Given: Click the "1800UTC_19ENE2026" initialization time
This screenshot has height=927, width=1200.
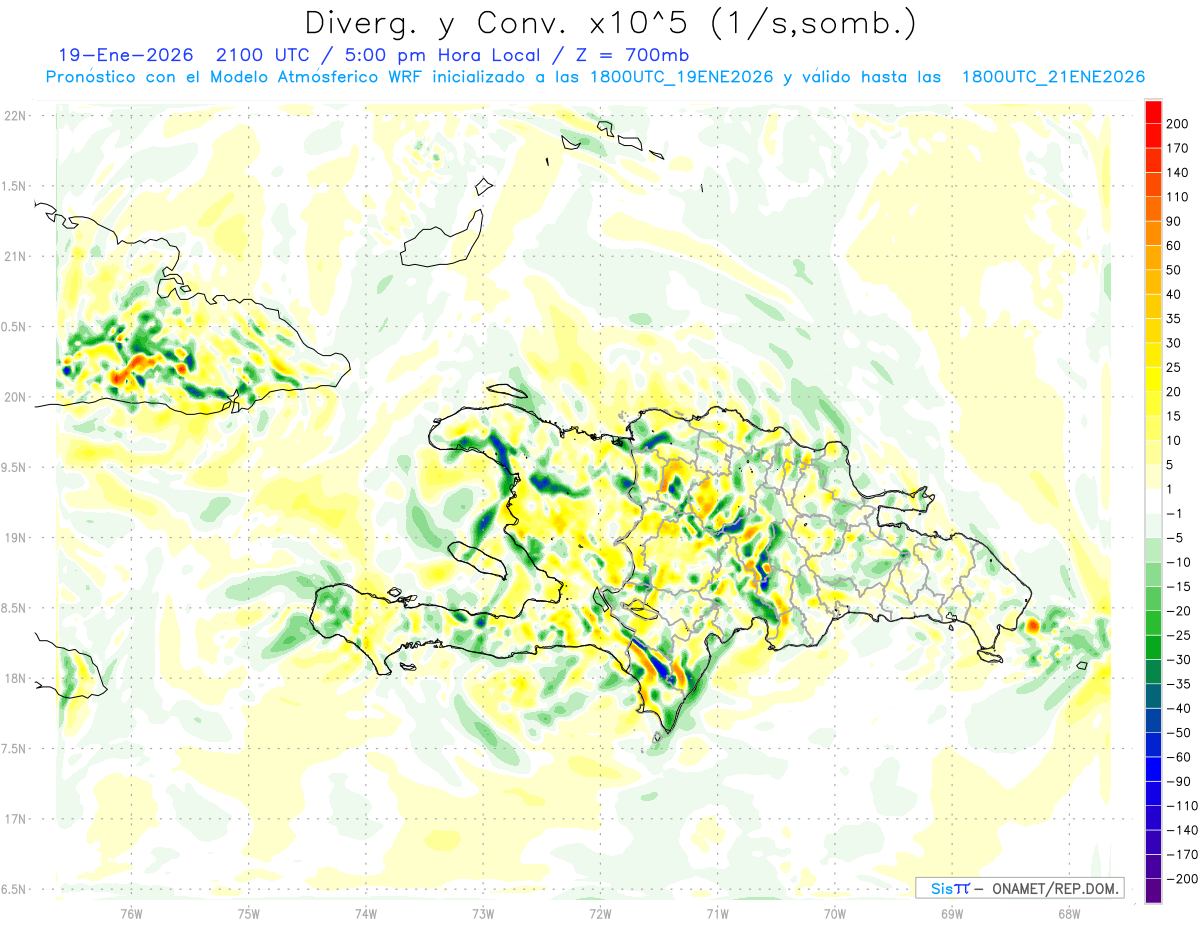Looking at the screenshot, I should click(x=680, y=77).
